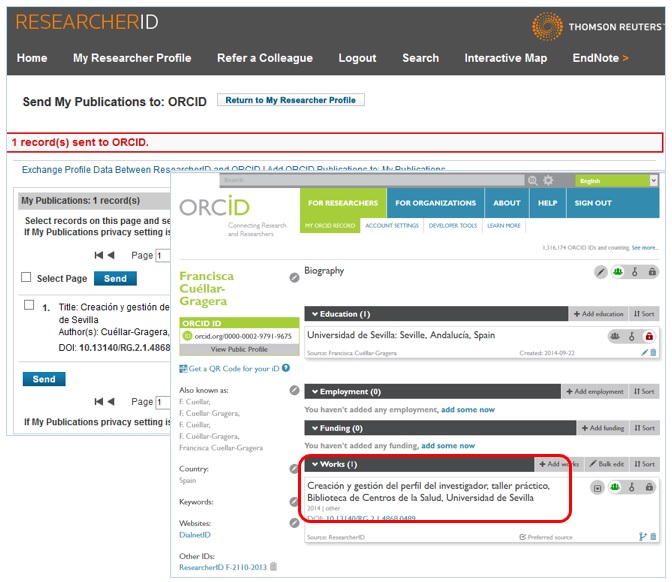Set Universidad de Sevilla education entry to private (red lock)
Image resolution: width=672 pixels, height=582 pixels.
point(649,336)
